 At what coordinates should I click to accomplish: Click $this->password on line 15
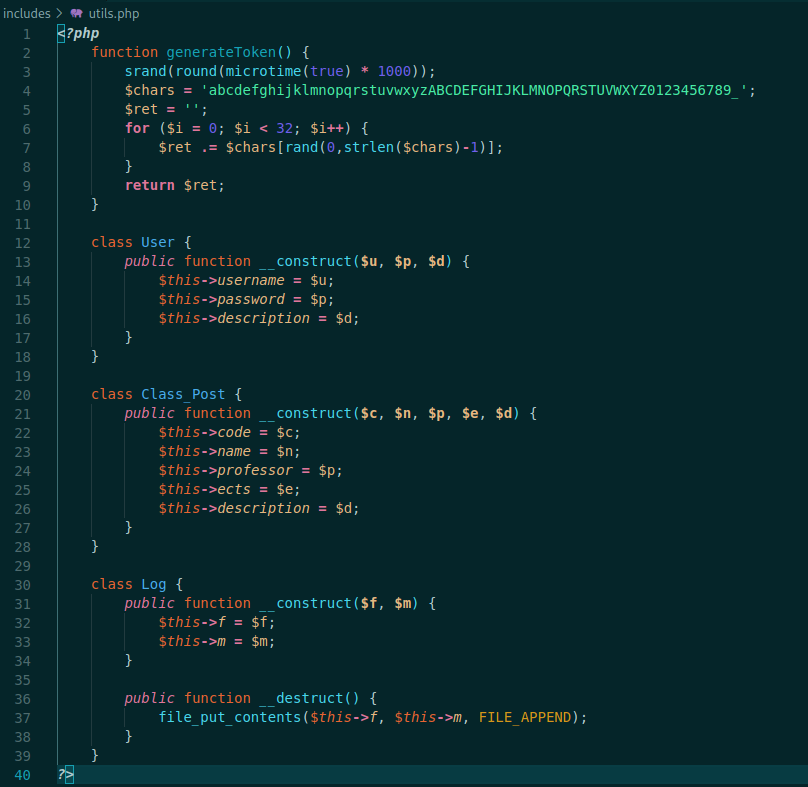click(x=222, y=299)
